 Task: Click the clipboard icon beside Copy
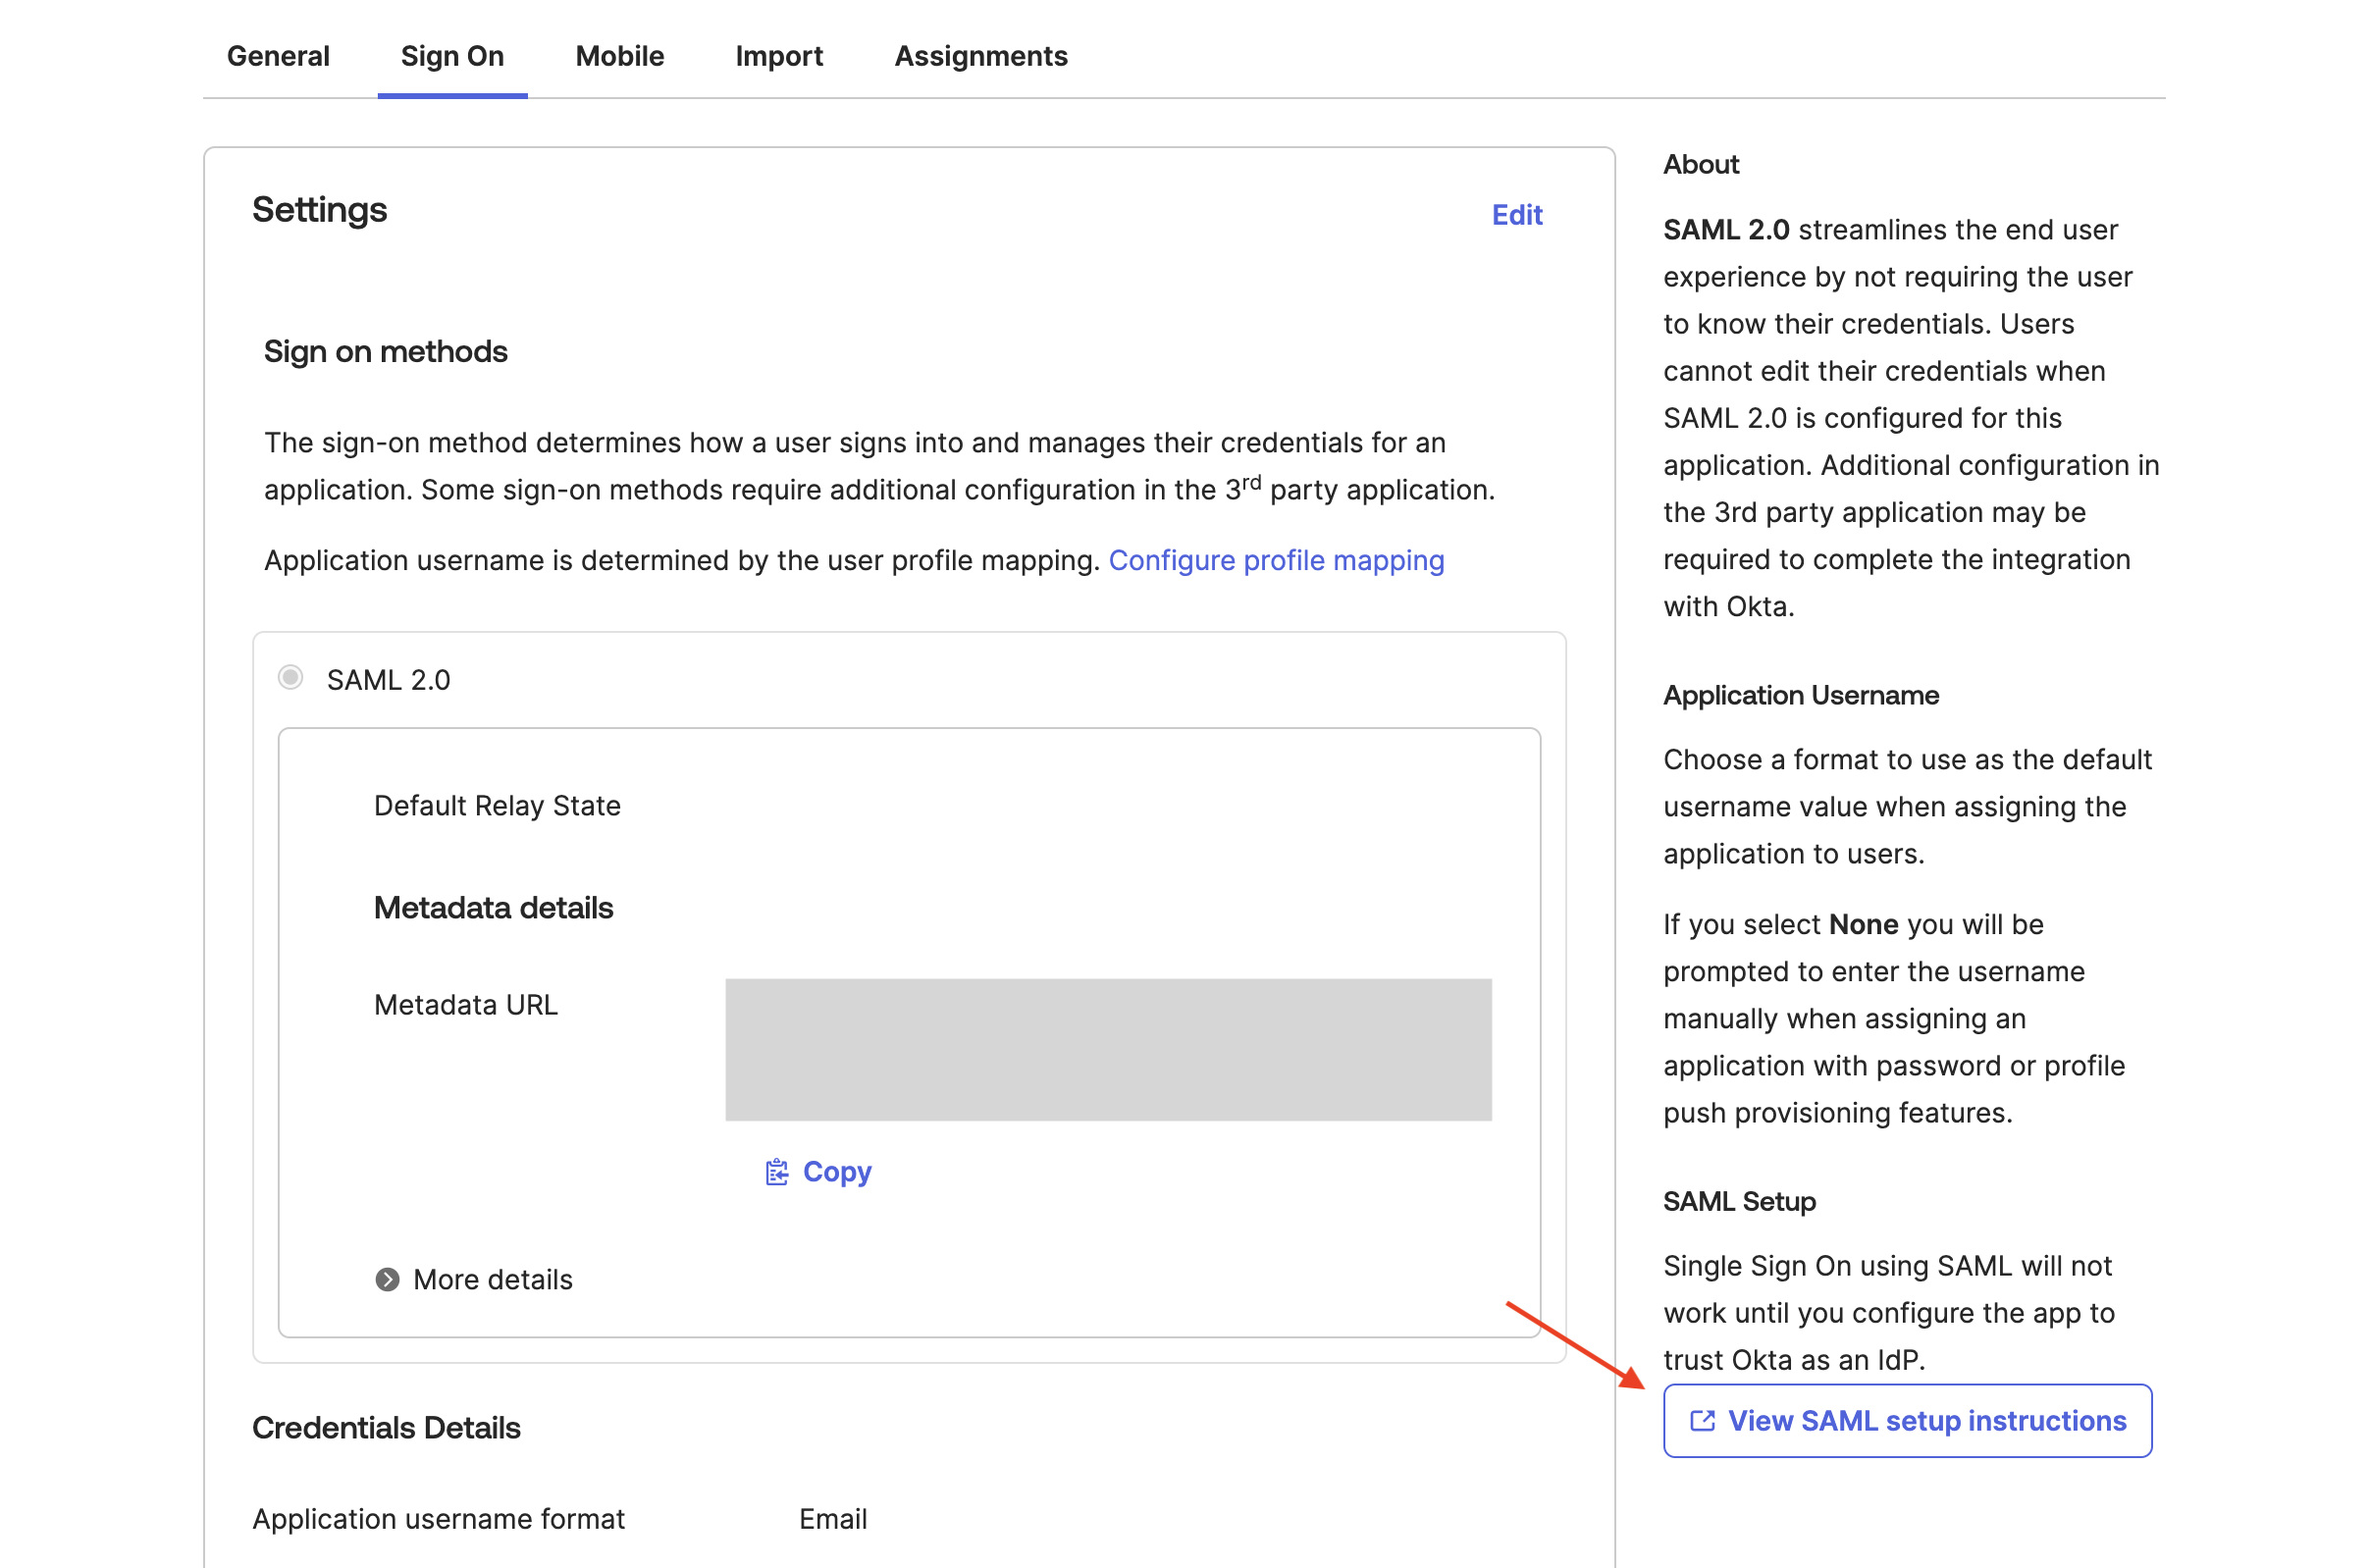[x=776, y=1172]
